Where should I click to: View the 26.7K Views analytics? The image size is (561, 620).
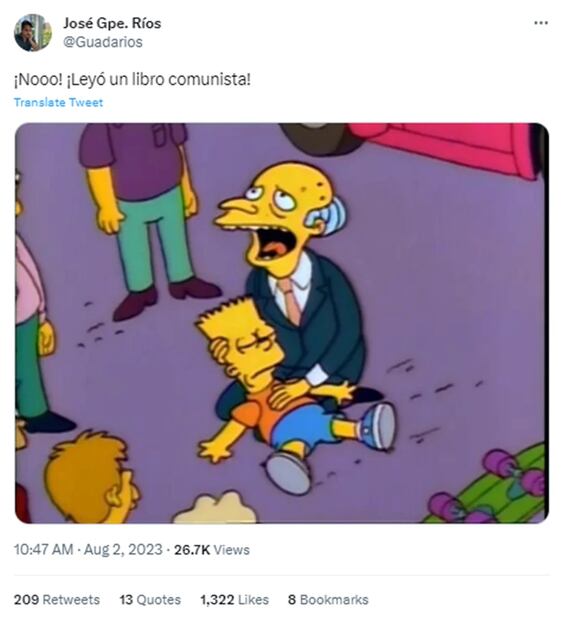coord(212,550)
